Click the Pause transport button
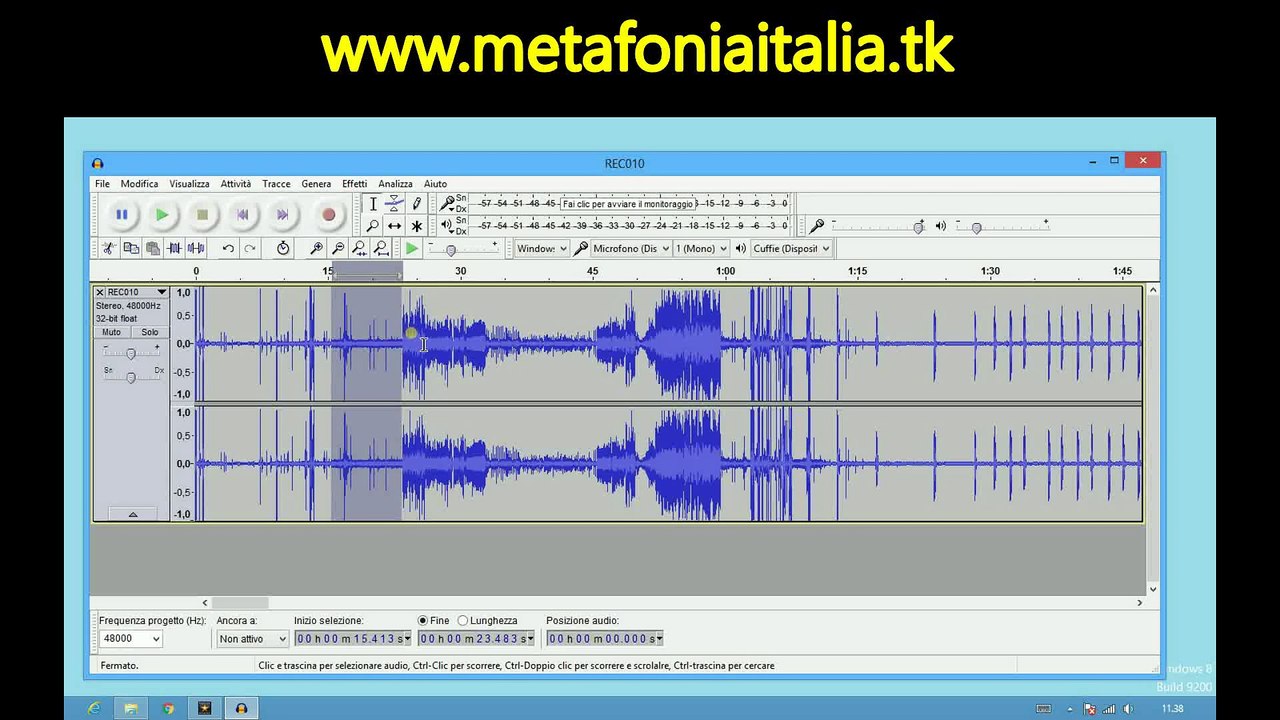Screen dimensions: 1280x720 [x=122, y=214]
